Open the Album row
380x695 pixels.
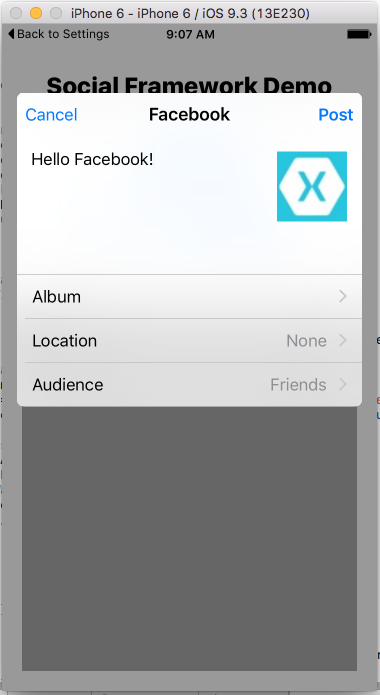189,297
